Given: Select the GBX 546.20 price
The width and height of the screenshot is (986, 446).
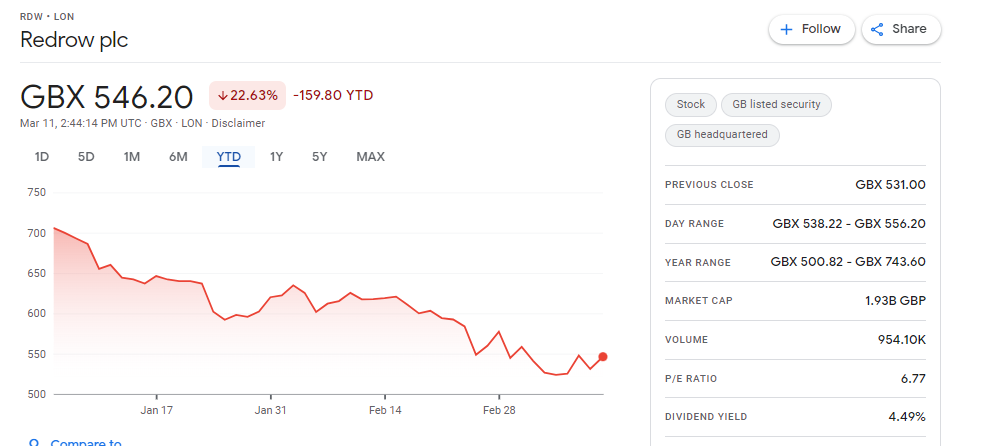Looking at the screenshot, I should coord(106,97).
